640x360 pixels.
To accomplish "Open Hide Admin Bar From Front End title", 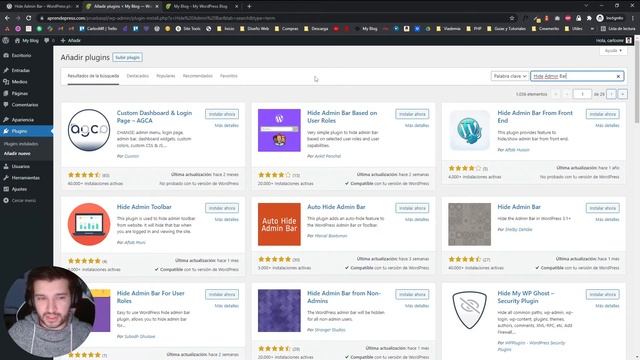I will (x=535, y=117).
